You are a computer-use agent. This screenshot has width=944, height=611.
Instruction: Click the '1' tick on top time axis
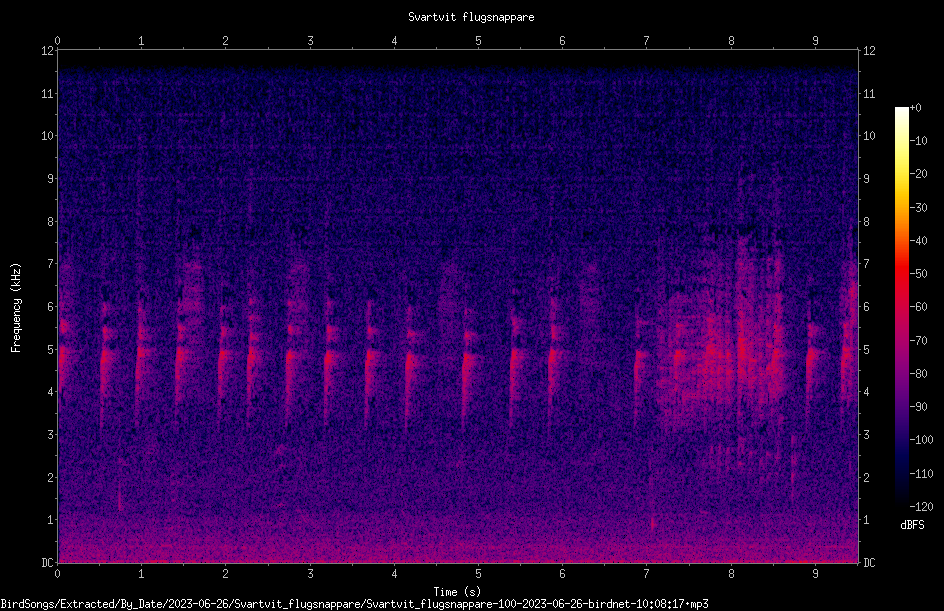(x=141, y=40)
